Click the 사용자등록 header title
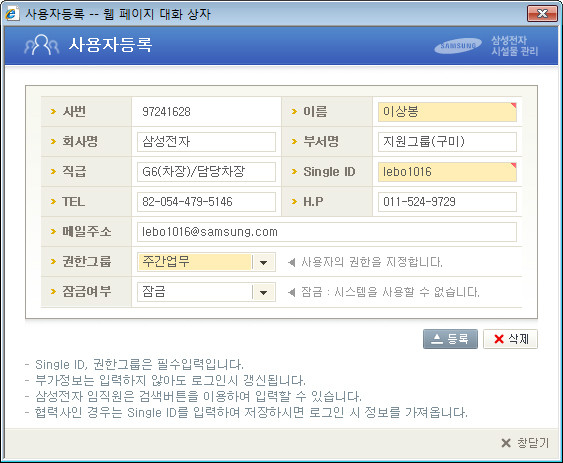 point(111,45)
